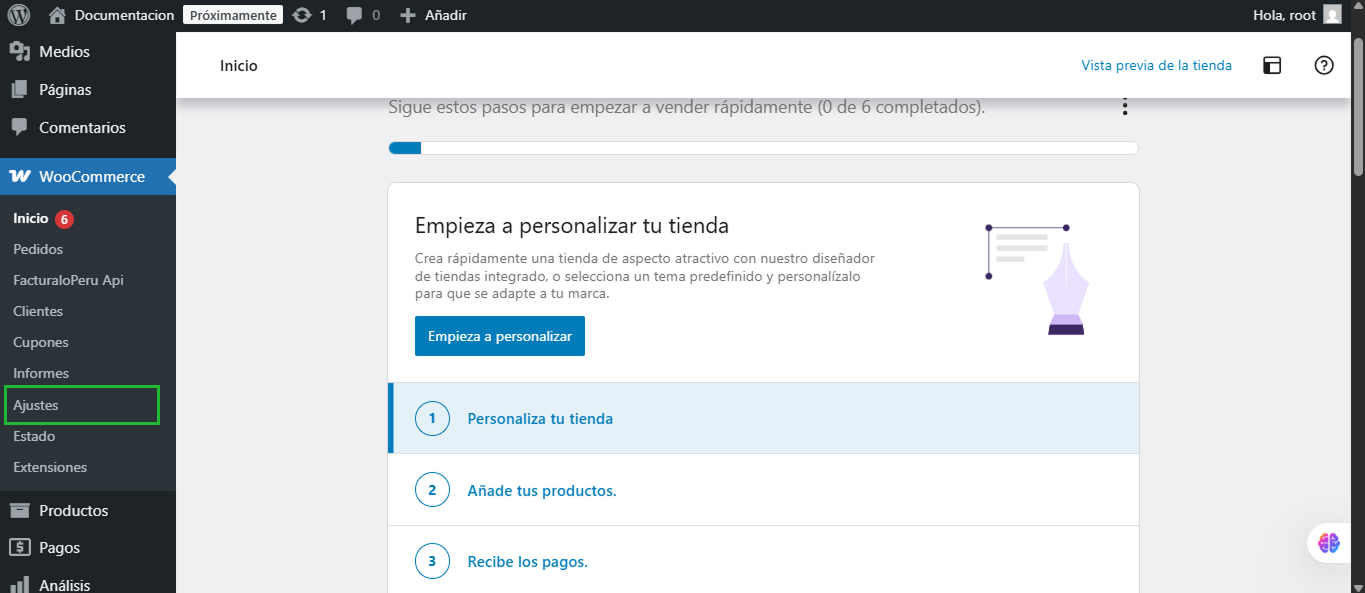
Task: Click the activity panel layout icon
Action: point(1272,66)
